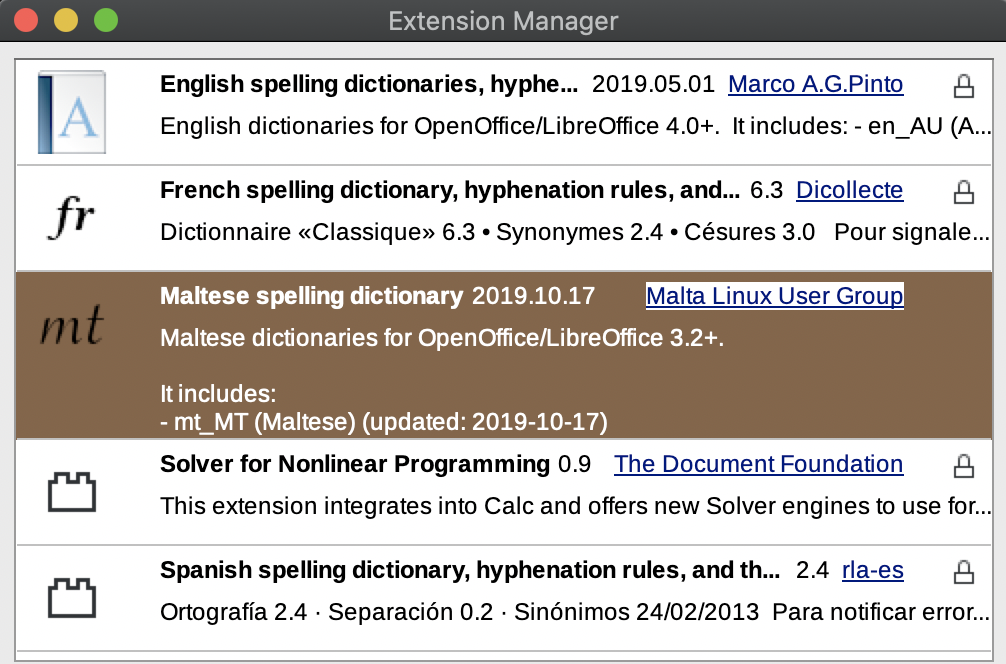Click the lock icon for Solver extension
1006x664 pixels.
pyautogui.click(x=966, y=468)
